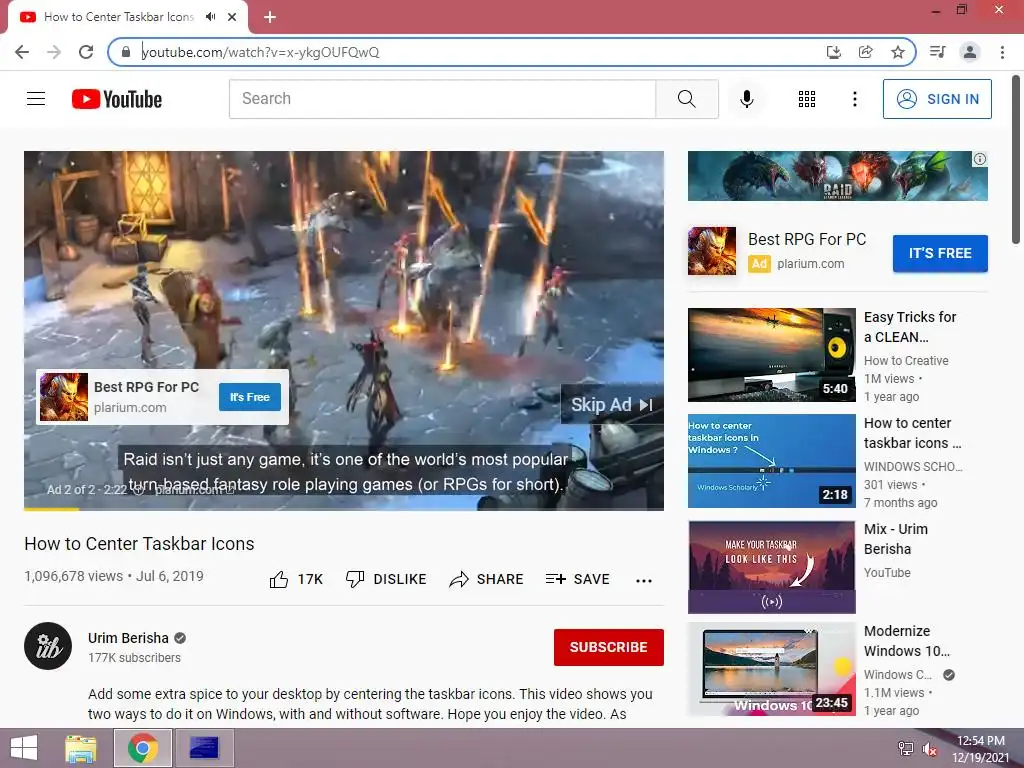Image resolution: width=1024 pixels, height=768 pixels.
Task: Click the muted volume tray icon
Action: click(929, 749)
